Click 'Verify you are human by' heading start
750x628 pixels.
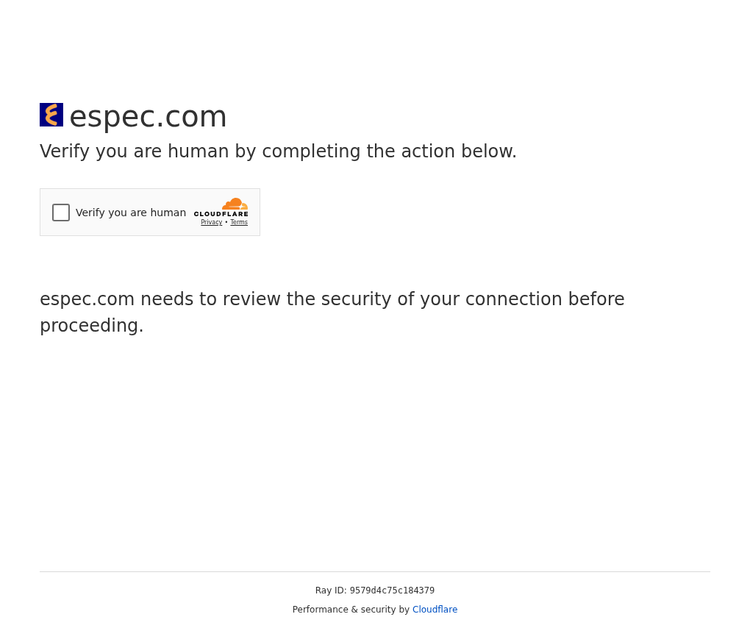point(148,151)
